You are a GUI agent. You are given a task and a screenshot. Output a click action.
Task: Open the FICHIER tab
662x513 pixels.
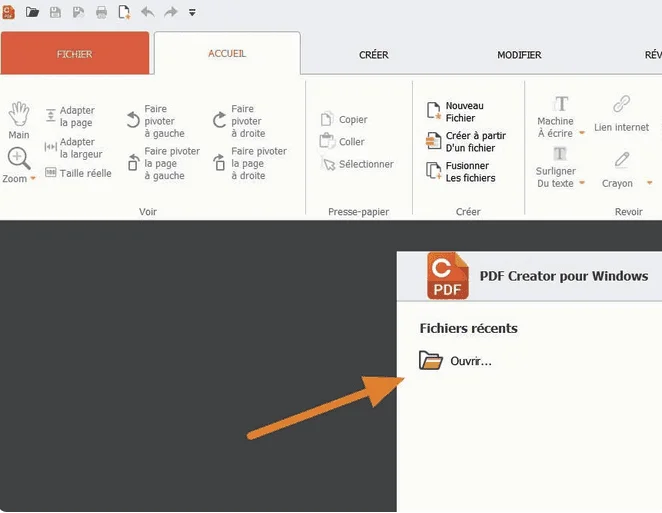(75, 53)
